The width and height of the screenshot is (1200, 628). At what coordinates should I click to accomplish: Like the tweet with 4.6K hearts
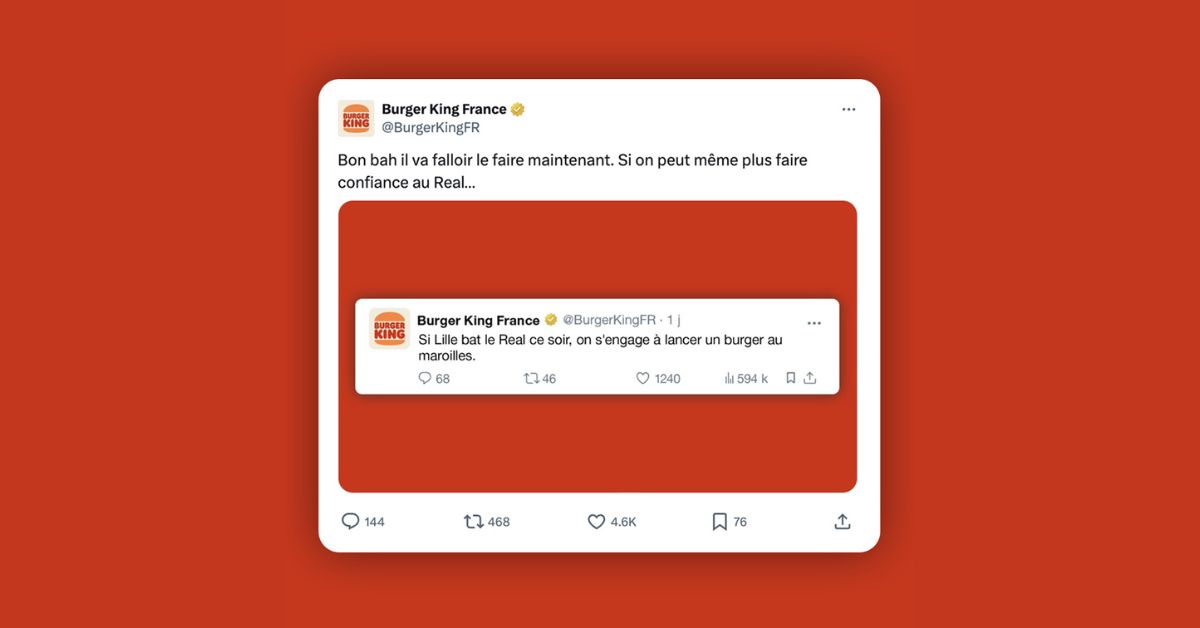596,522
